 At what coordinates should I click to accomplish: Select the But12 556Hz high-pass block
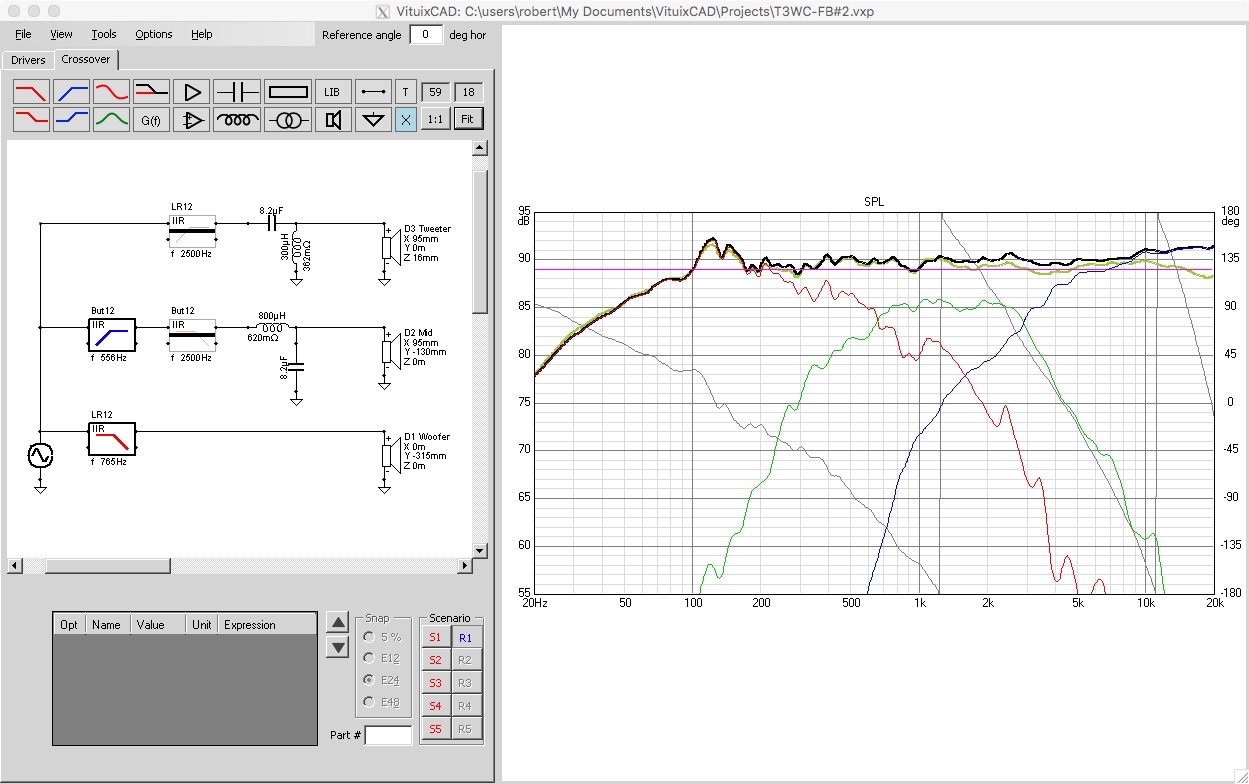(110, 334)
